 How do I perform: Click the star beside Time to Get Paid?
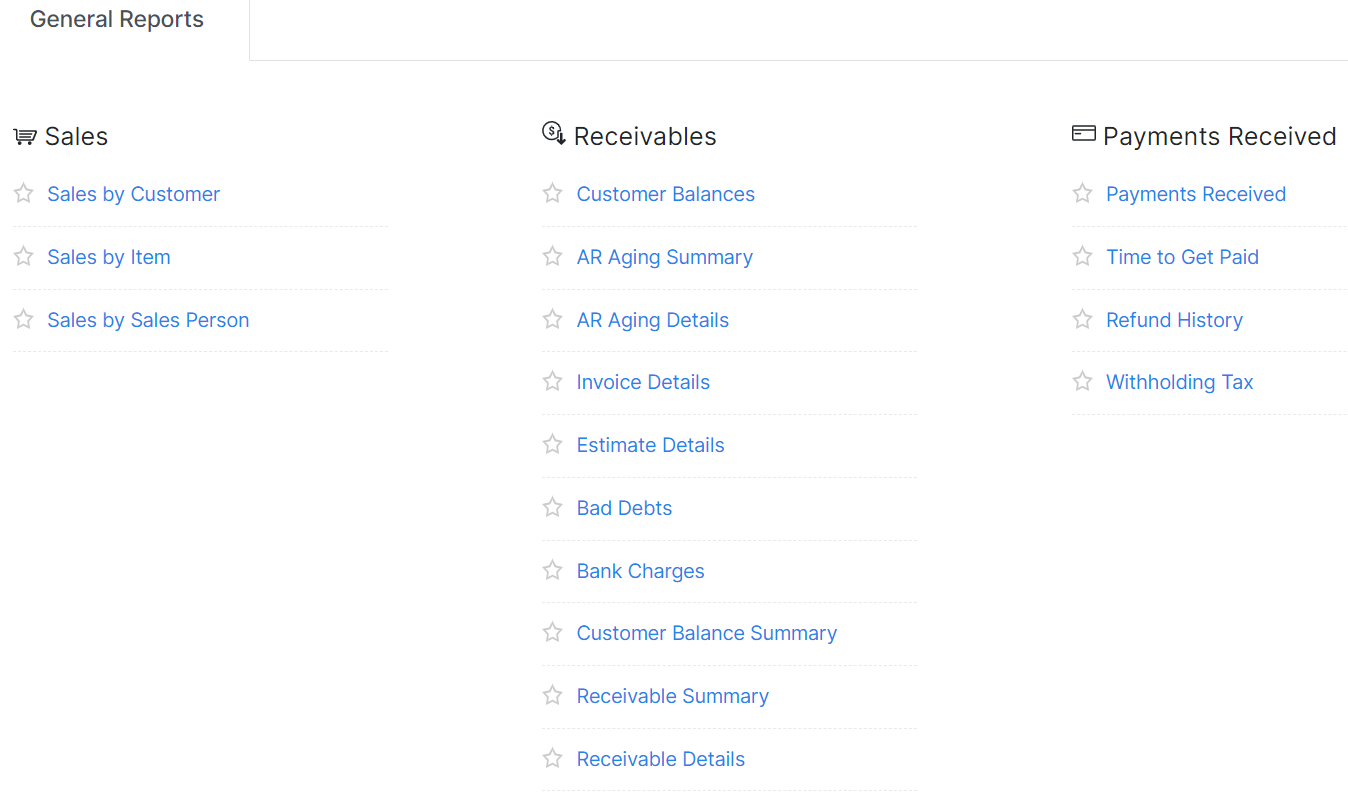point(1082,256)
